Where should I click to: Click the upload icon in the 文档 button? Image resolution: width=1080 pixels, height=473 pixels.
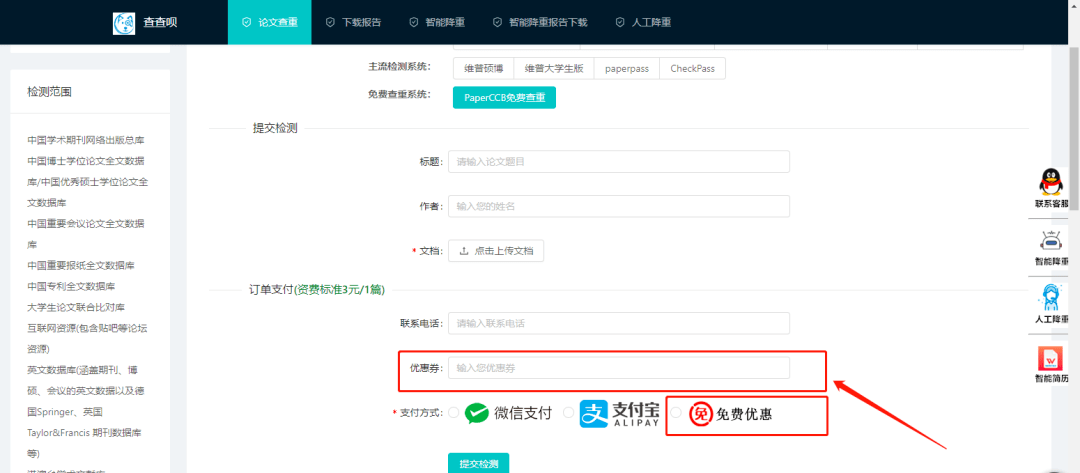coord(464,251)
